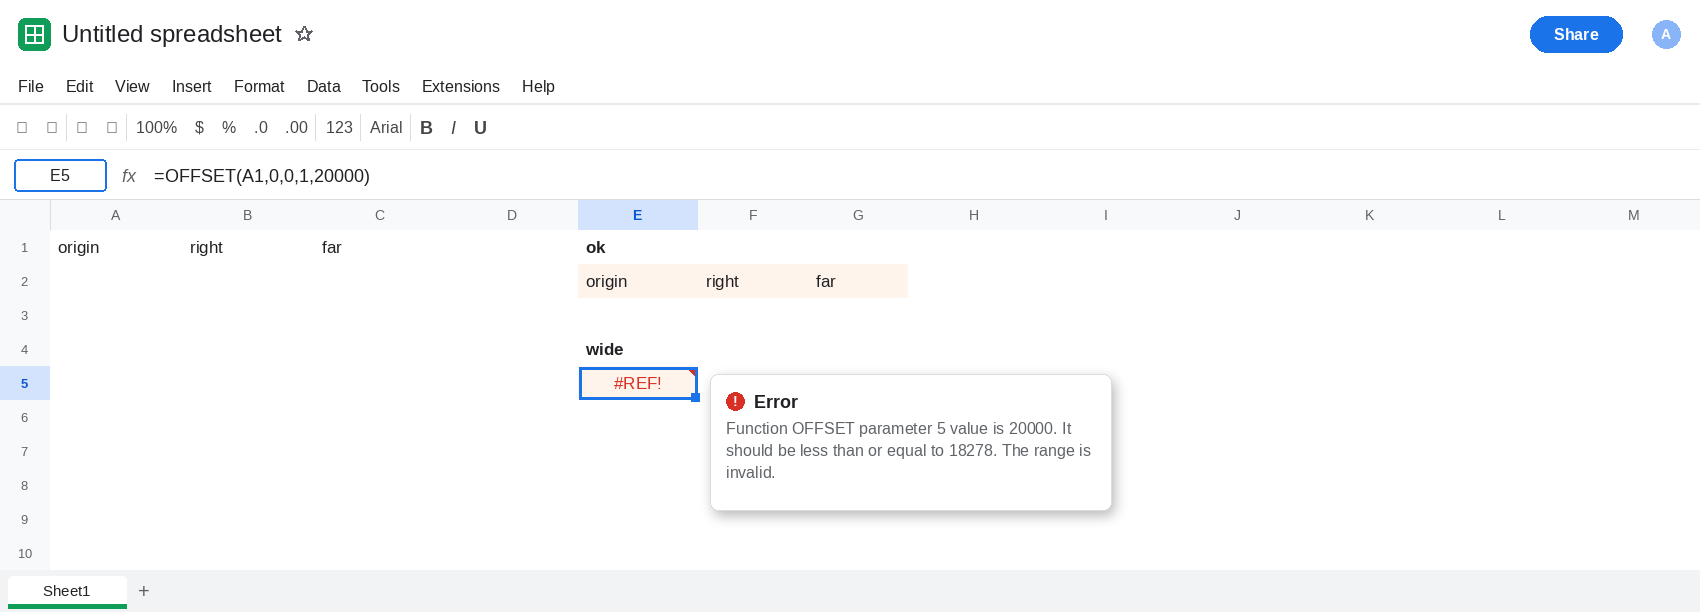Format as currency with $ button

[199, 128]
